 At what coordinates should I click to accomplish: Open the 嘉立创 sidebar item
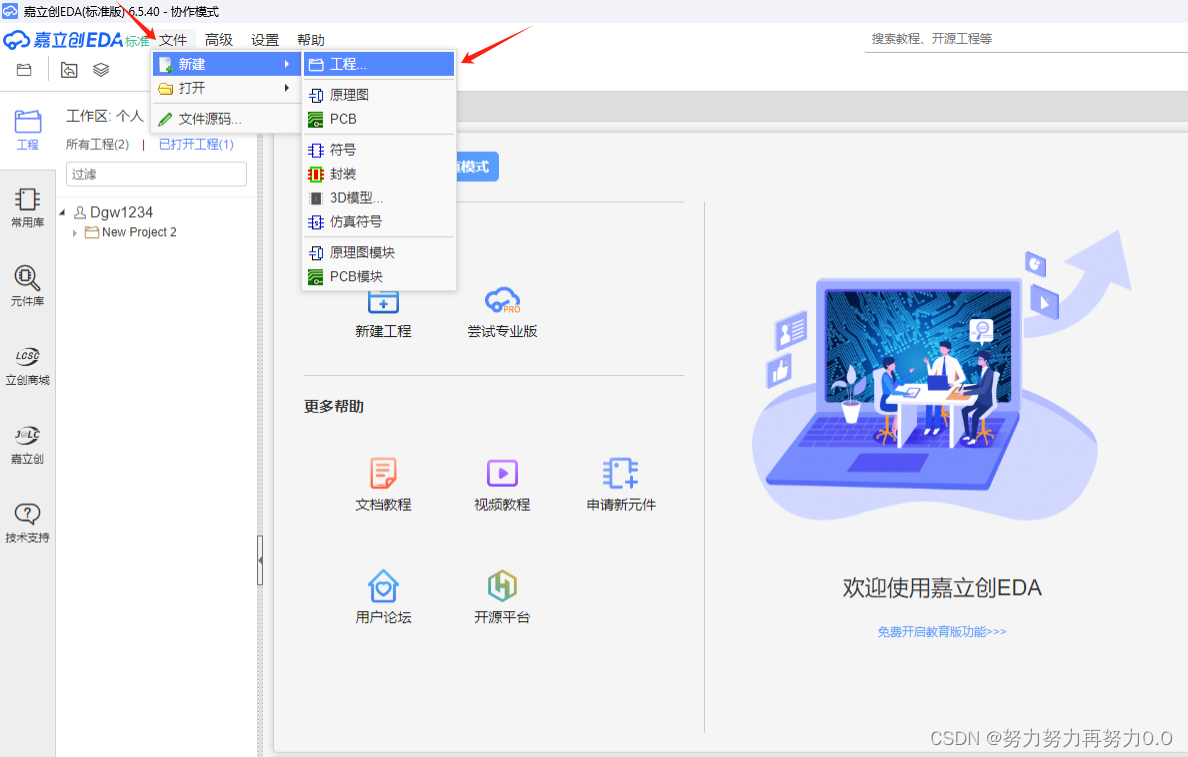(x=27, y=444)
